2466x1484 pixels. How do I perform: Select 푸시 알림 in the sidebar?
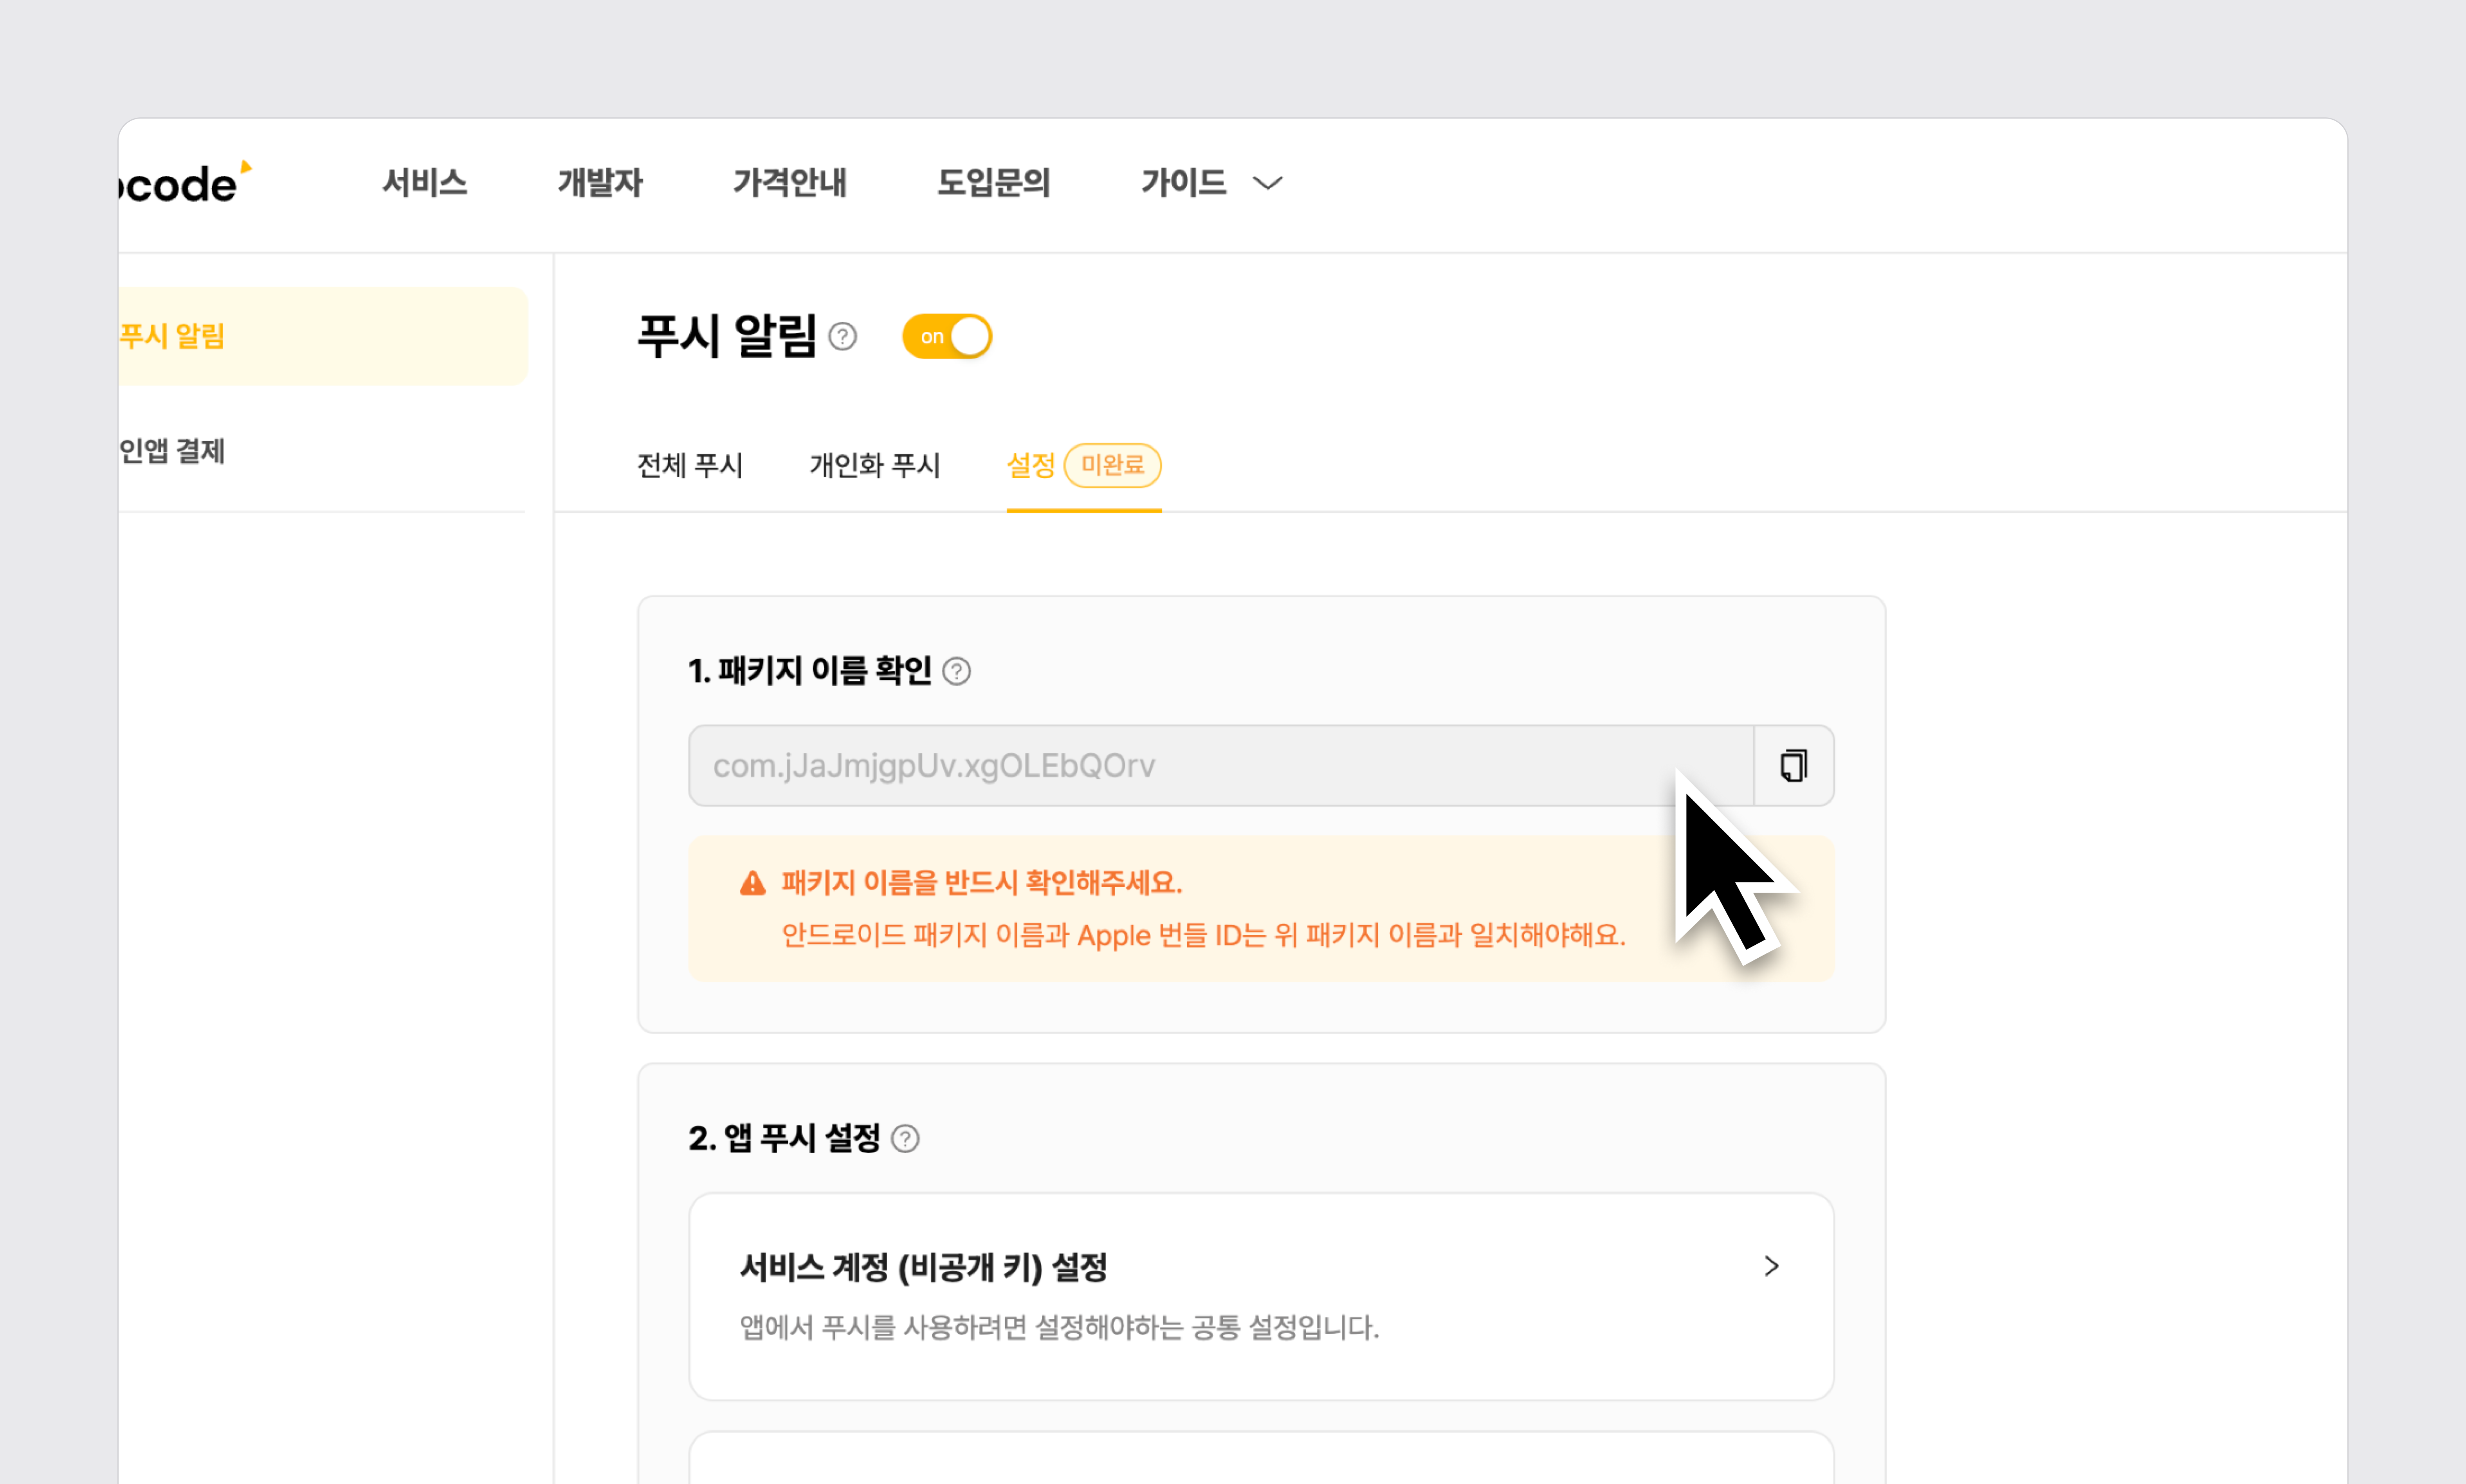322,337
